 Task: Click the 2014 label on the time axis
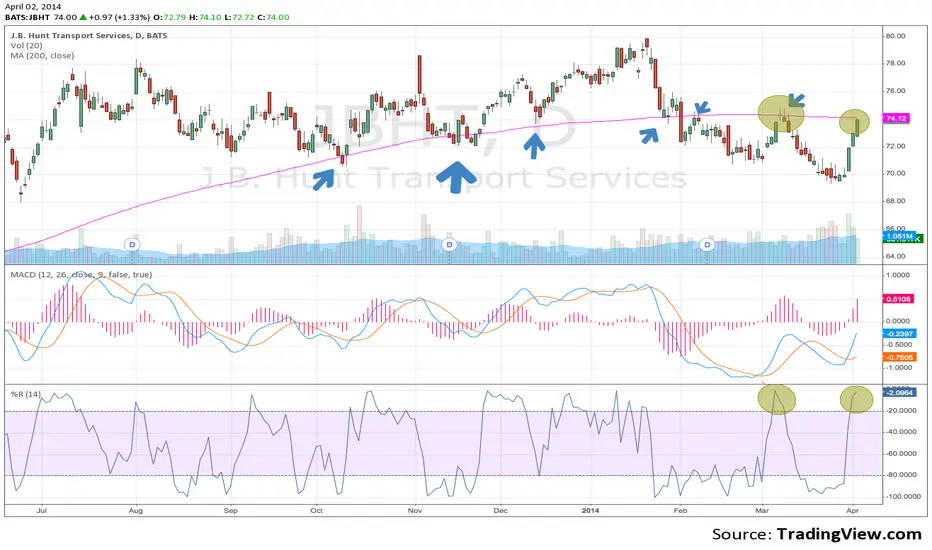tap(591, 510)
